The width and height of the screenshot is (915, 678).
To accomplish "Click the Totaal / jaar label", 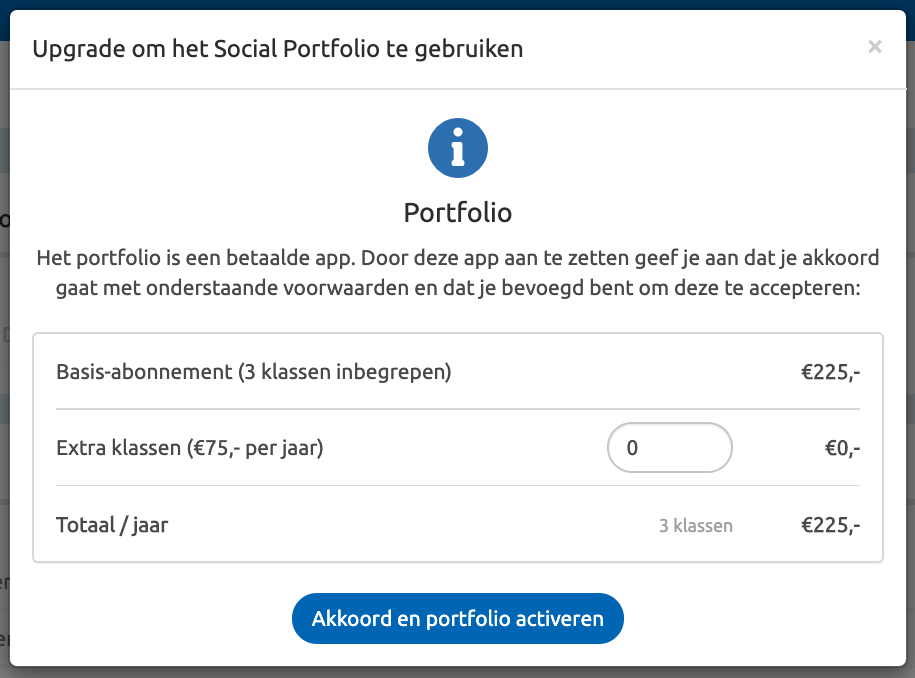I will 112,524.
